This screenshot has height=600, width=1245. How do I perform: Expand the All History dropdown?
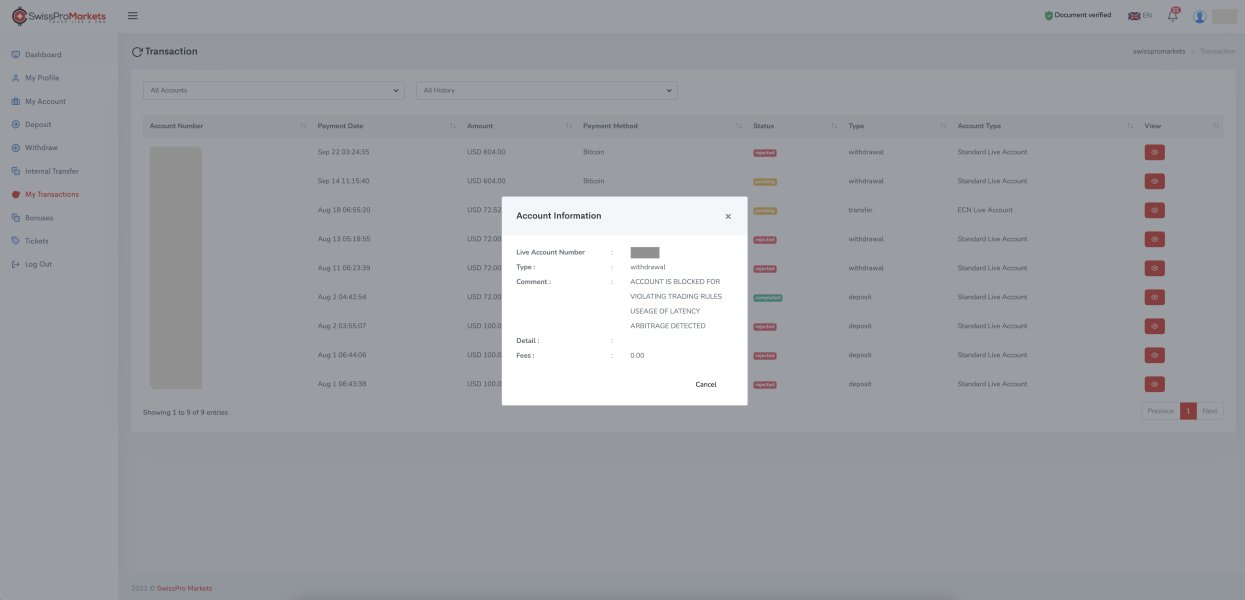(x=546, y=90)
